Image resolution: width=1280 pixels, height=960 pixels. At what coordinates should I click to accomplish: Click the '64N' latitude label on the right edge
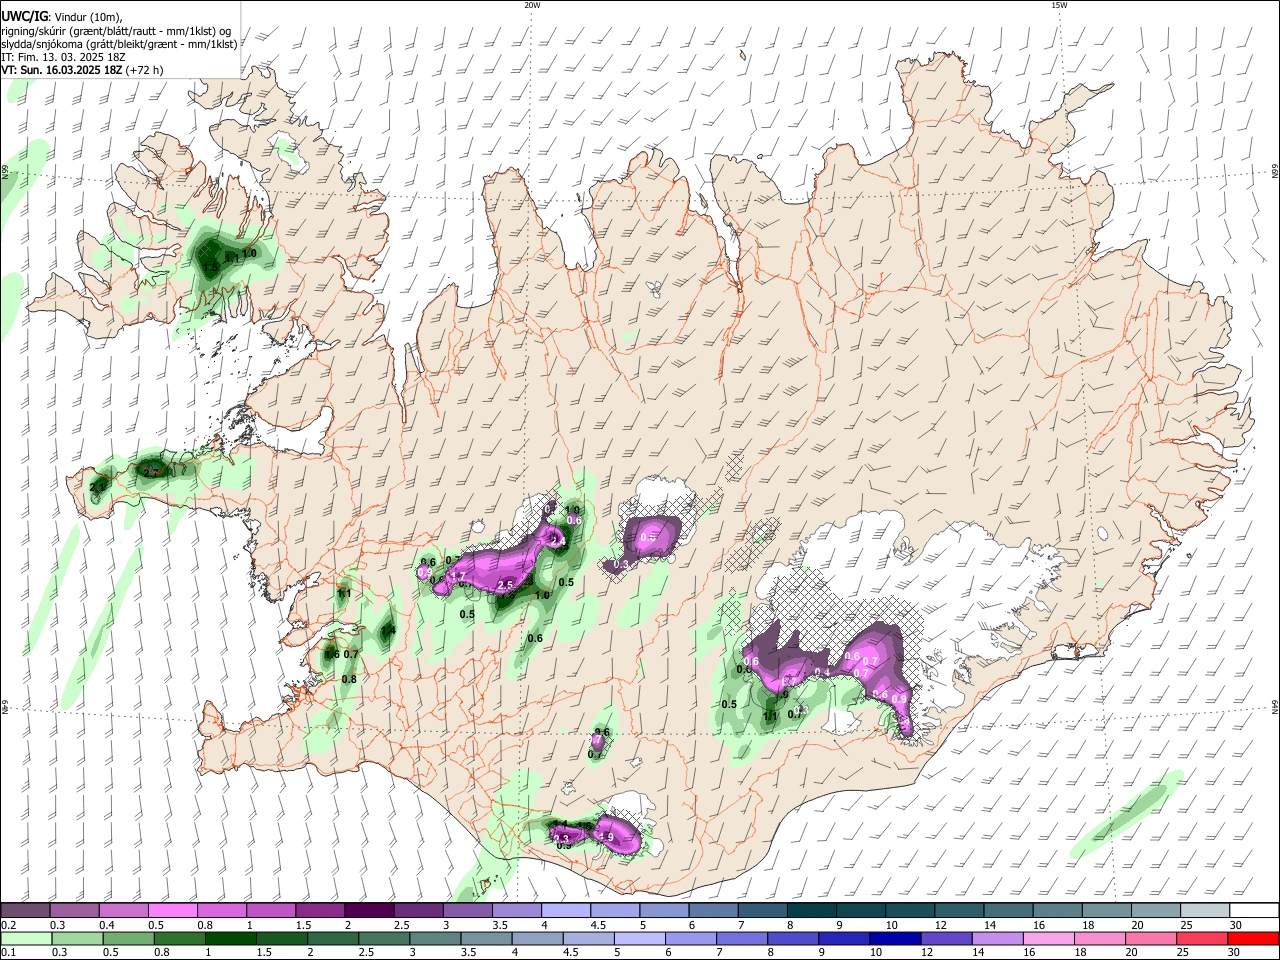click(1275, 706)
